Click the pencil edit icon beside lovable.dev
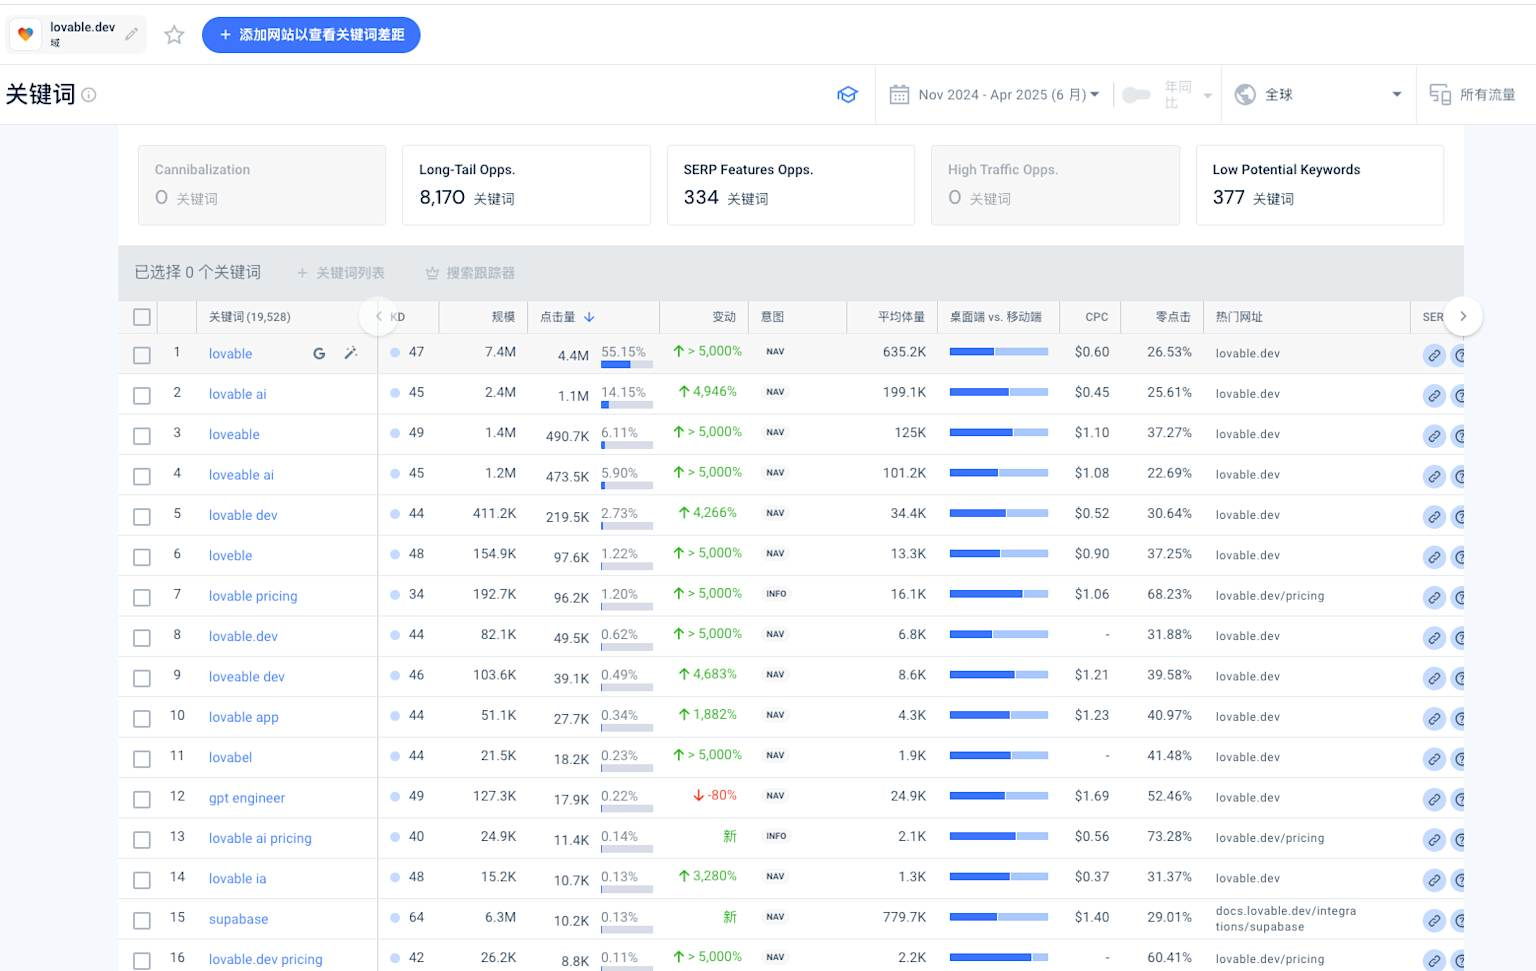Image resolution: width=1536 pixels, height=971 pixels. click(x=131, y=34)
